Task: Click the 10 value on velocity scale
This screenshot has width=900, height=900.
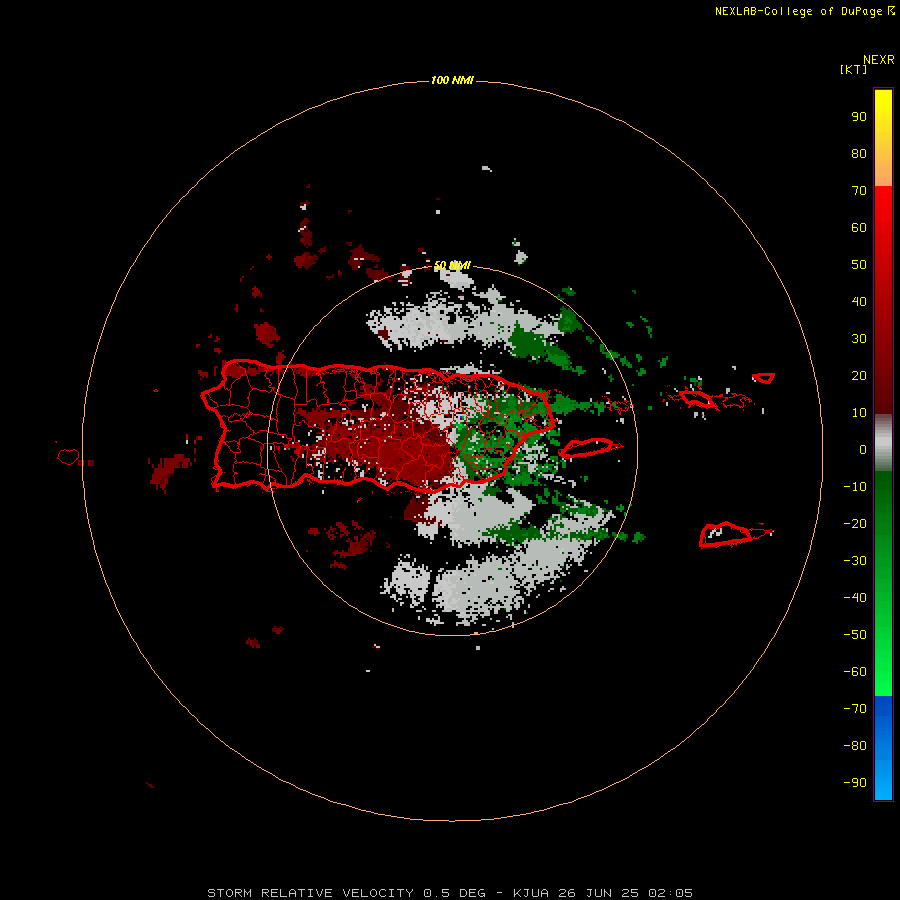Action: pos(859,413)
